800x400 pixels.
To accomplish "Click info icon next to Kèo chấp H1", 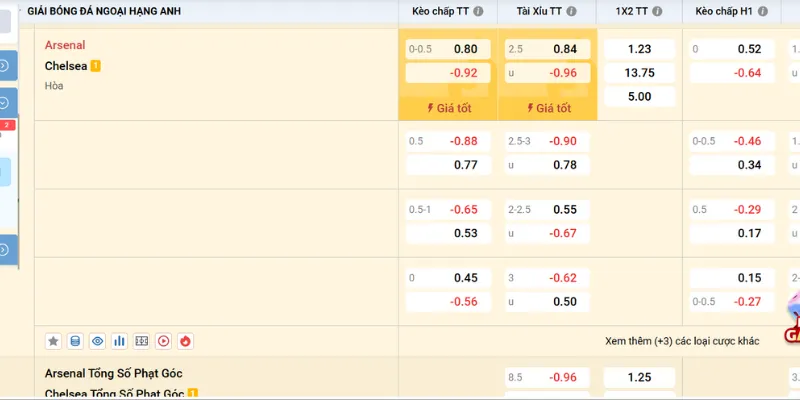I will (763, 11).
